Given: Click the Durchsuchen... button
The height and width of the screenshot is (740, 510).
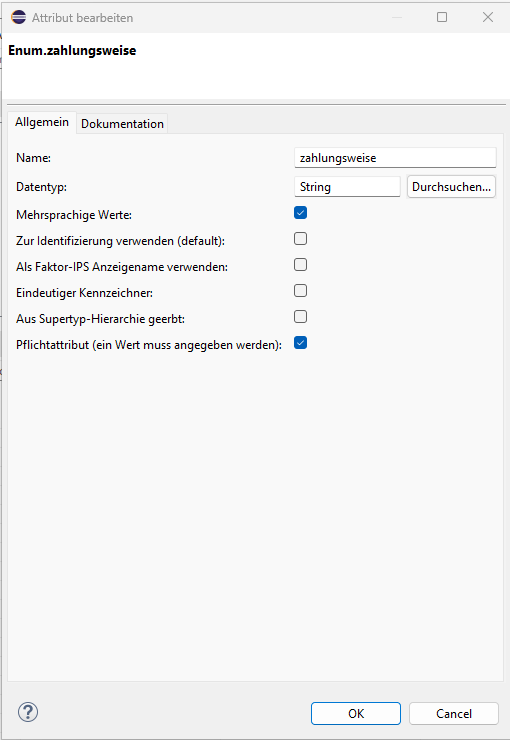Looking at the screenshot, I should point(451,187).
